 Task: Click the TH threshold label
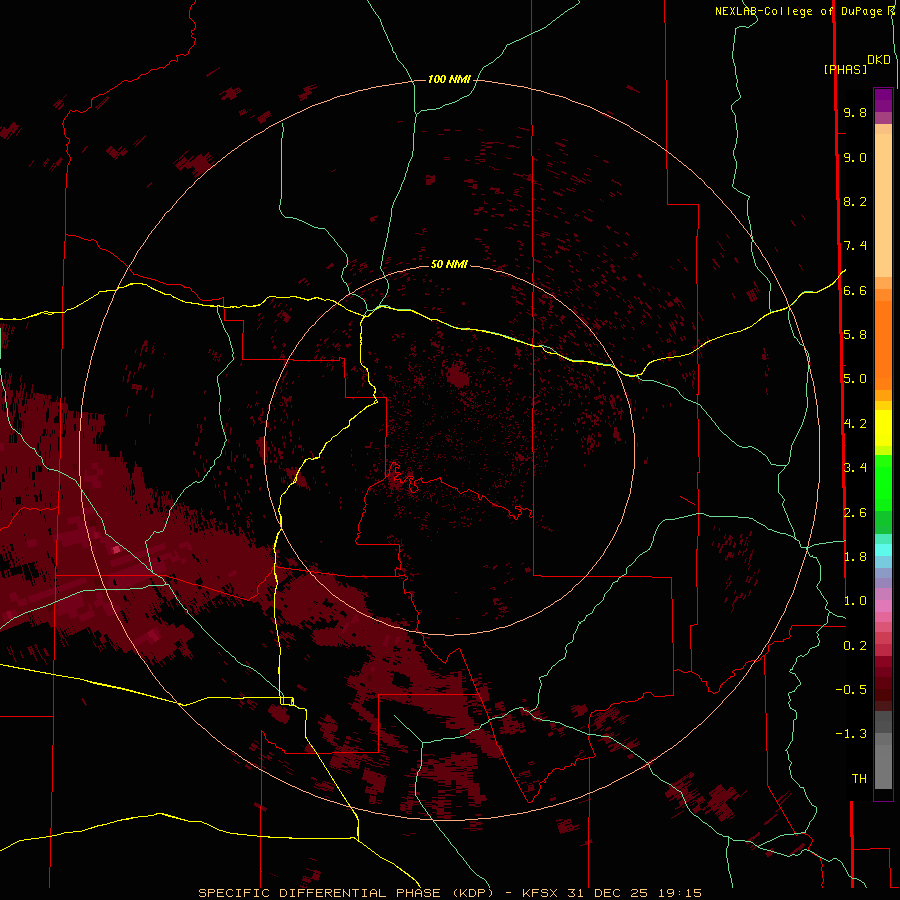859,778
